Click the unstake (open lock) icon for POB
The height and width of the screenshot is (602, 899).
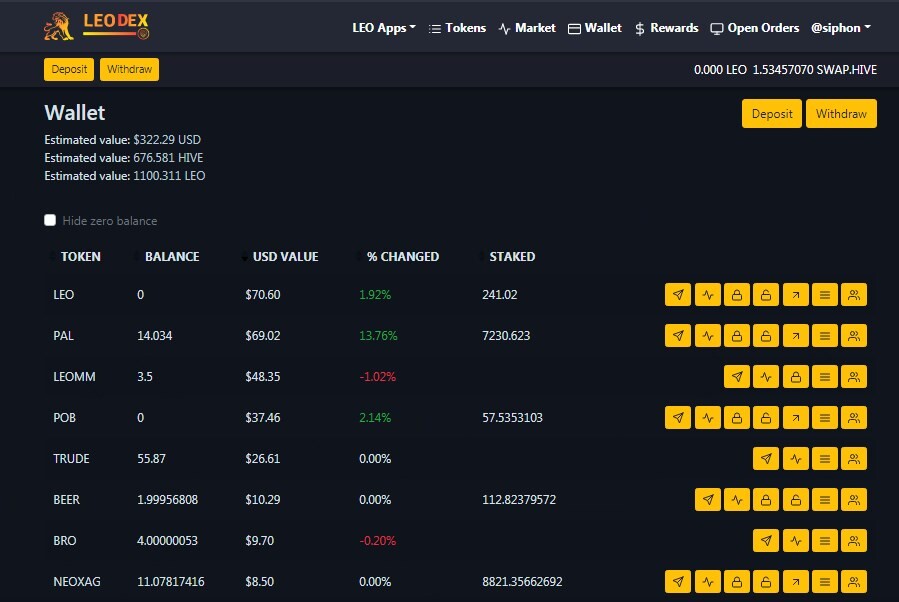click(x=766, y=418)
